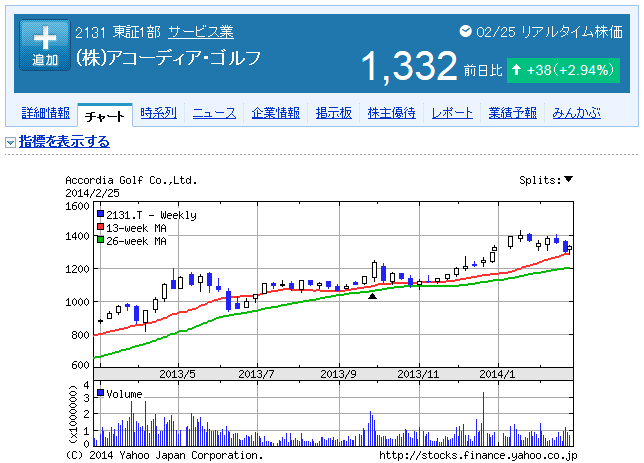This screenshot has width=644, height=463.
Task: Click the 前日比 label
Action: pyautogui.click(x=483, y=71)
